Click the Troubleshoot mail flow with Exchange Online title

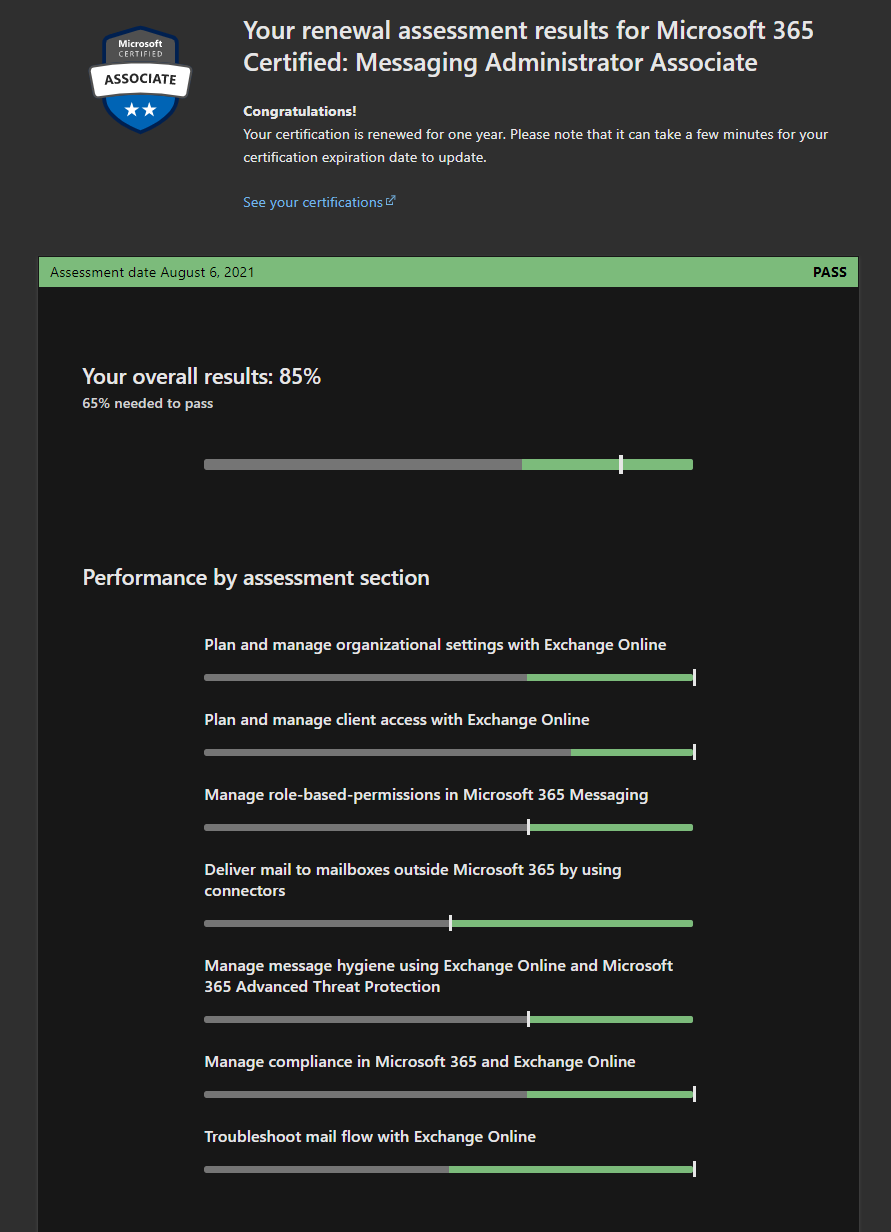369,1137
